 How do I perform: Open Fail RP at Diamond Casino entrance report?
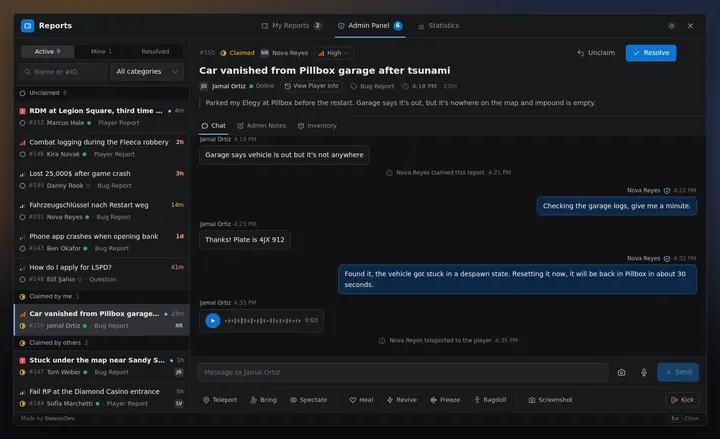click(101, 397)
